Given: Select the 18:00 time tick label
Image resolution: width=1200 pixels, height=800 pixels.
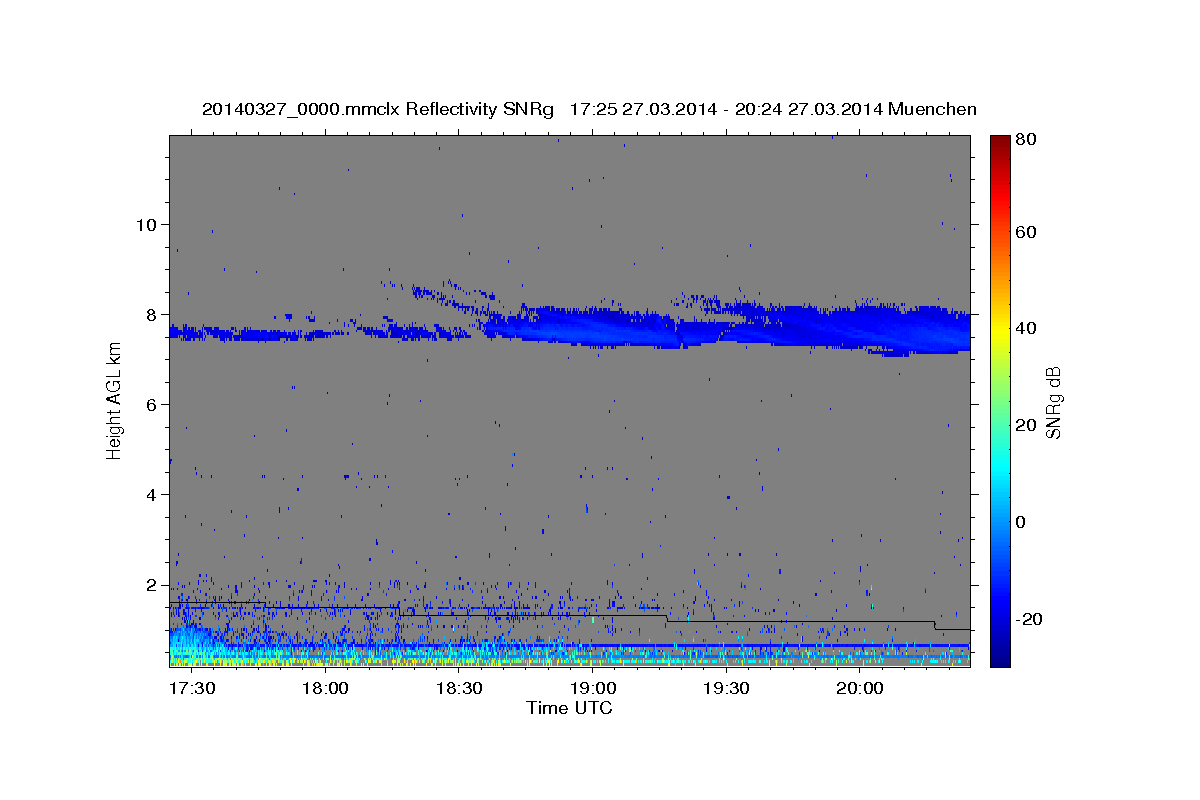Looking at the screenshot, I should coord(325,688).
